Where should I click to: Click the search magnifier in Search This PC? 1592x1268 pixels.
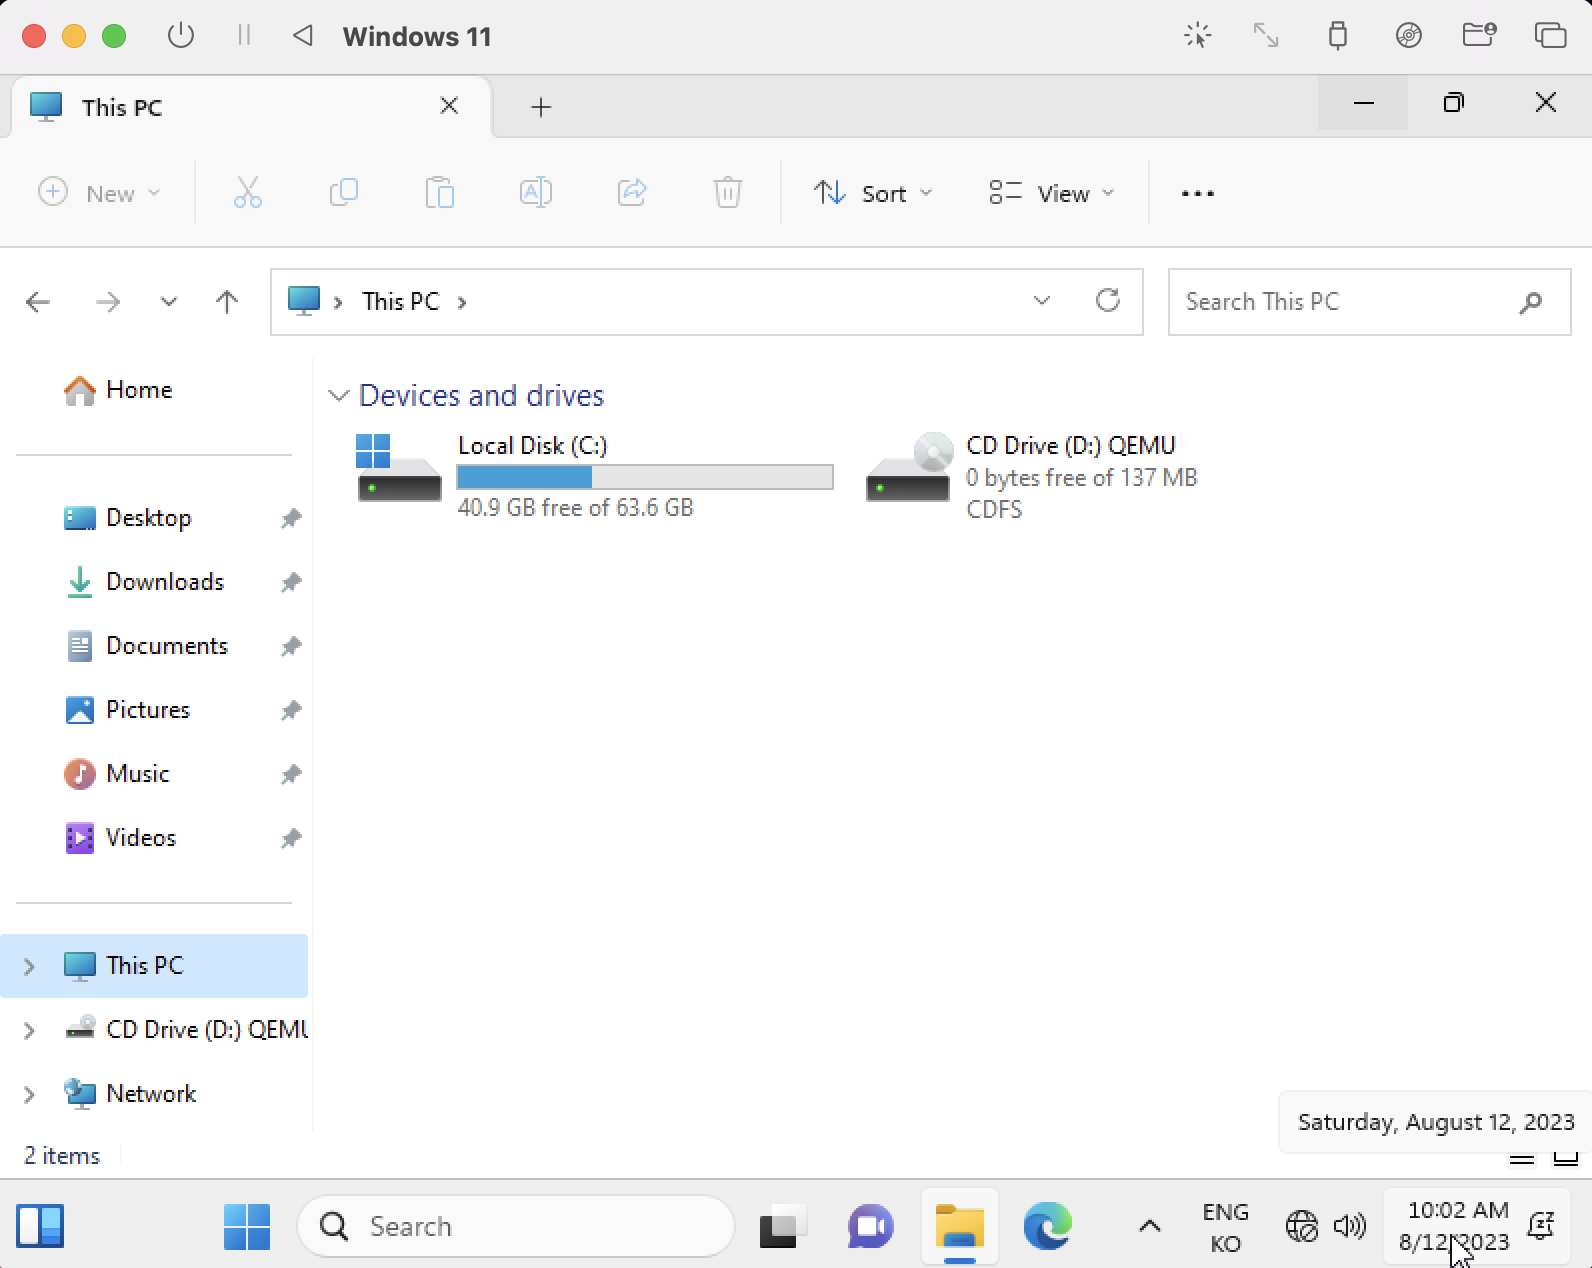1530,302
